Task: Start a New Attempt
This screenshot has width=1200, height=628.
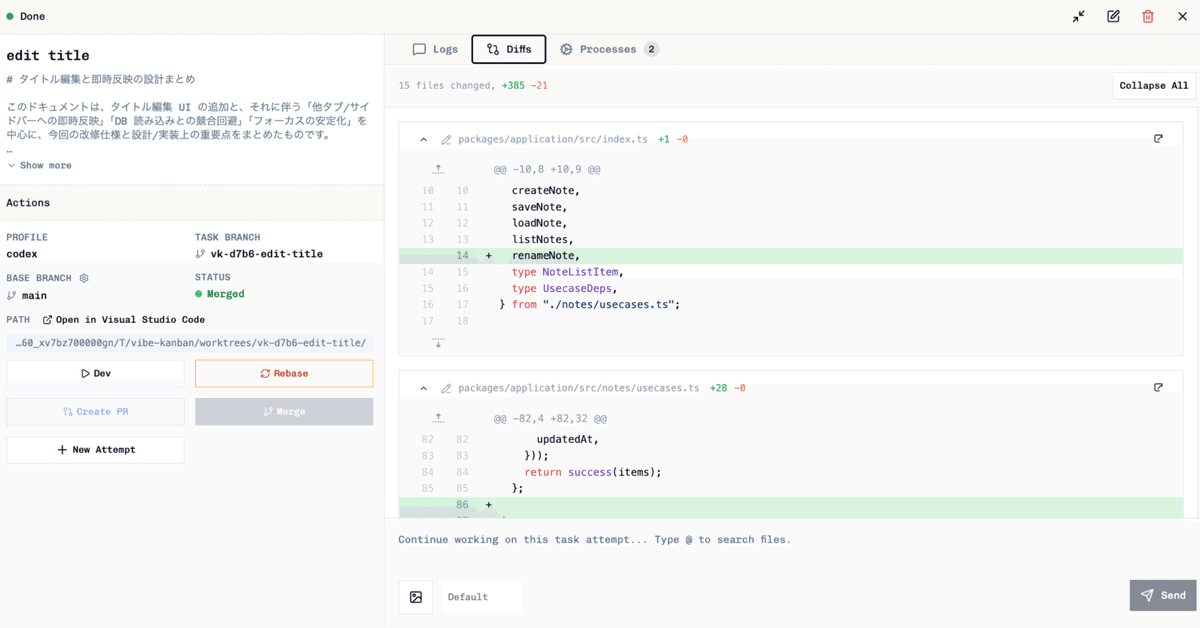Action: point(95,449)
